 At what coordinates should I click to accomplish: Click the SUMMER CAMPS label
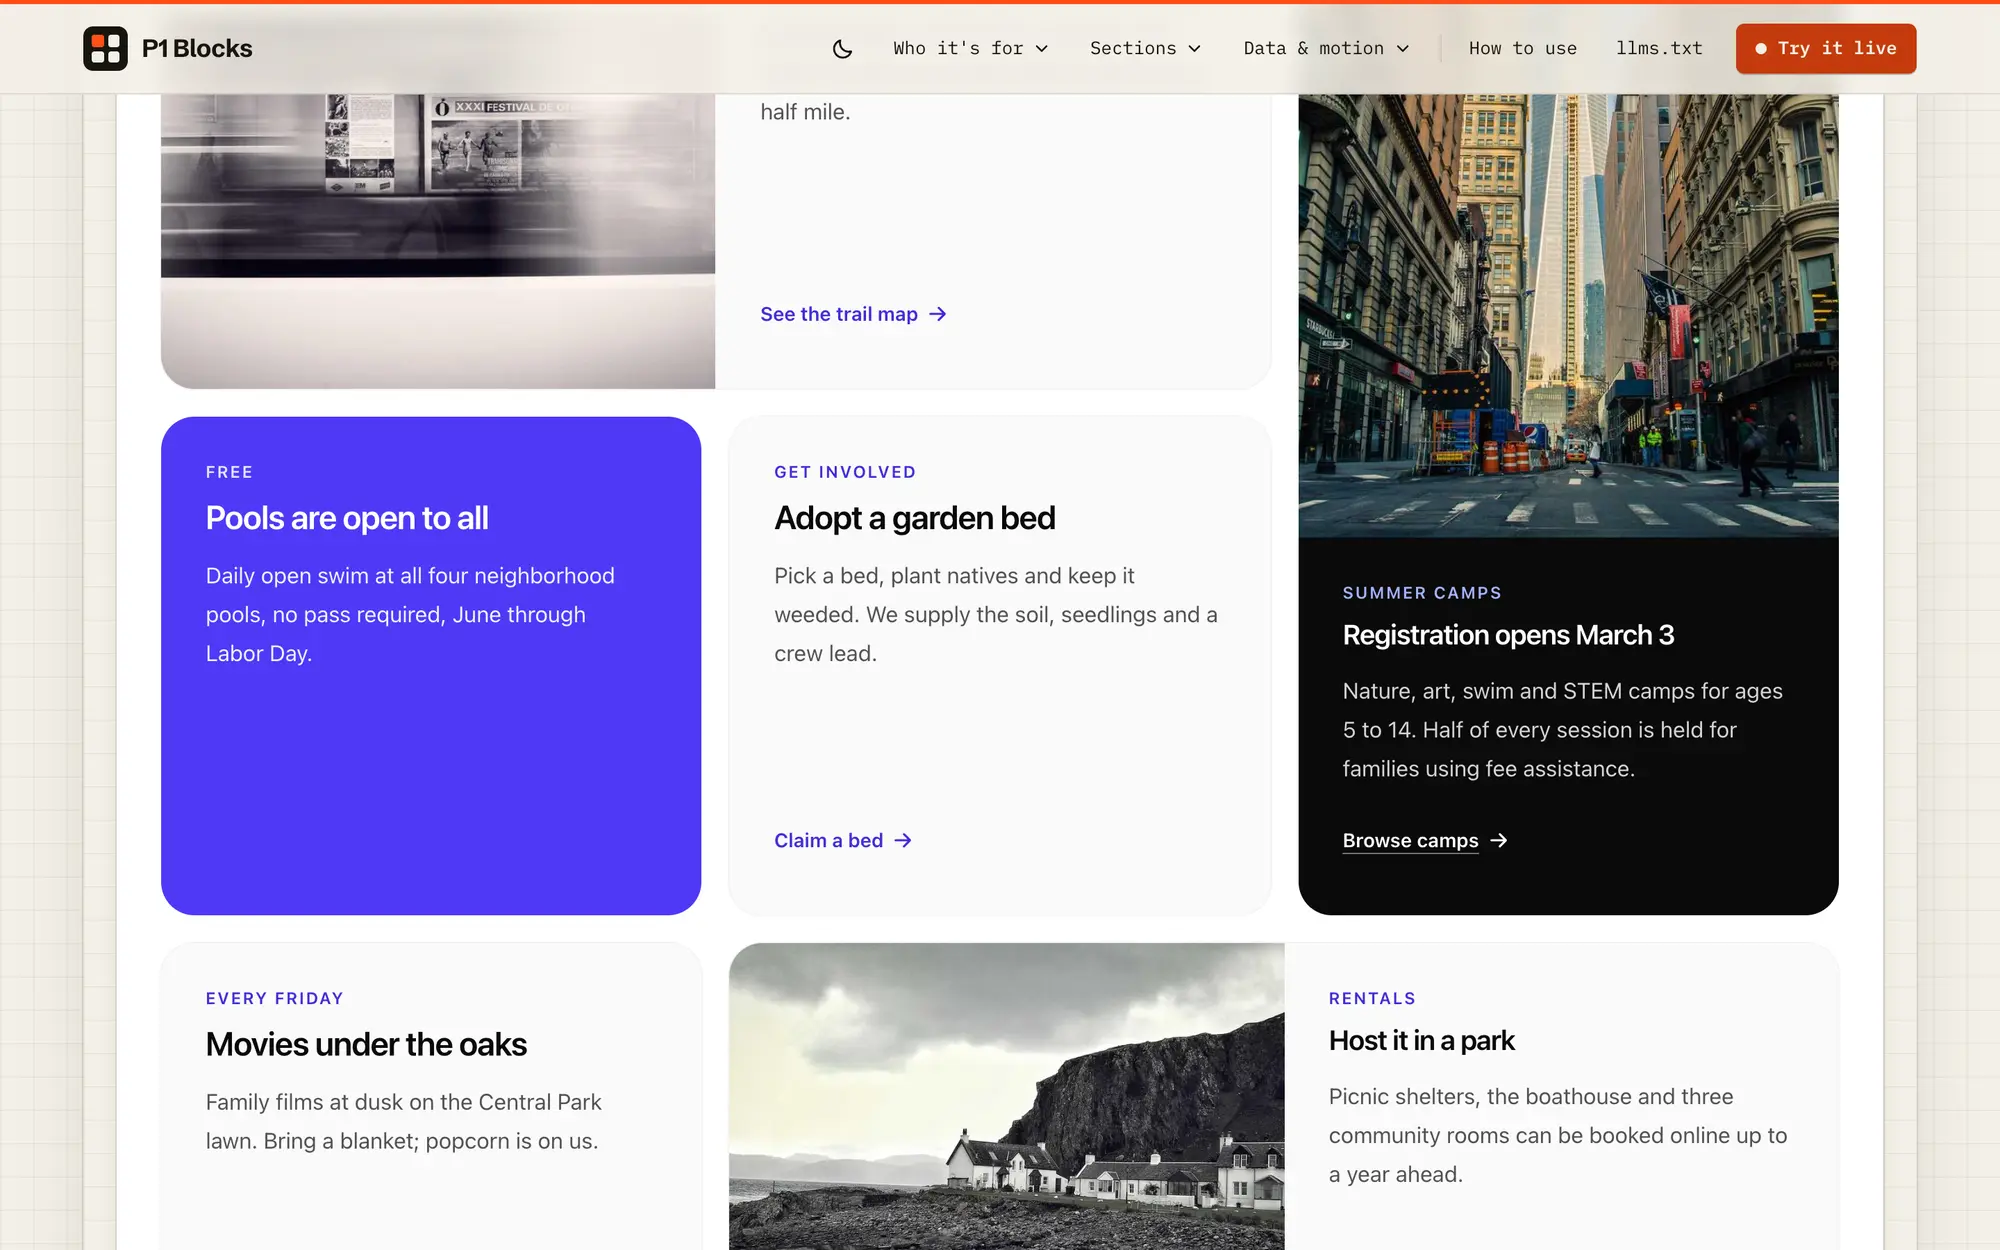click(1422, 593)
